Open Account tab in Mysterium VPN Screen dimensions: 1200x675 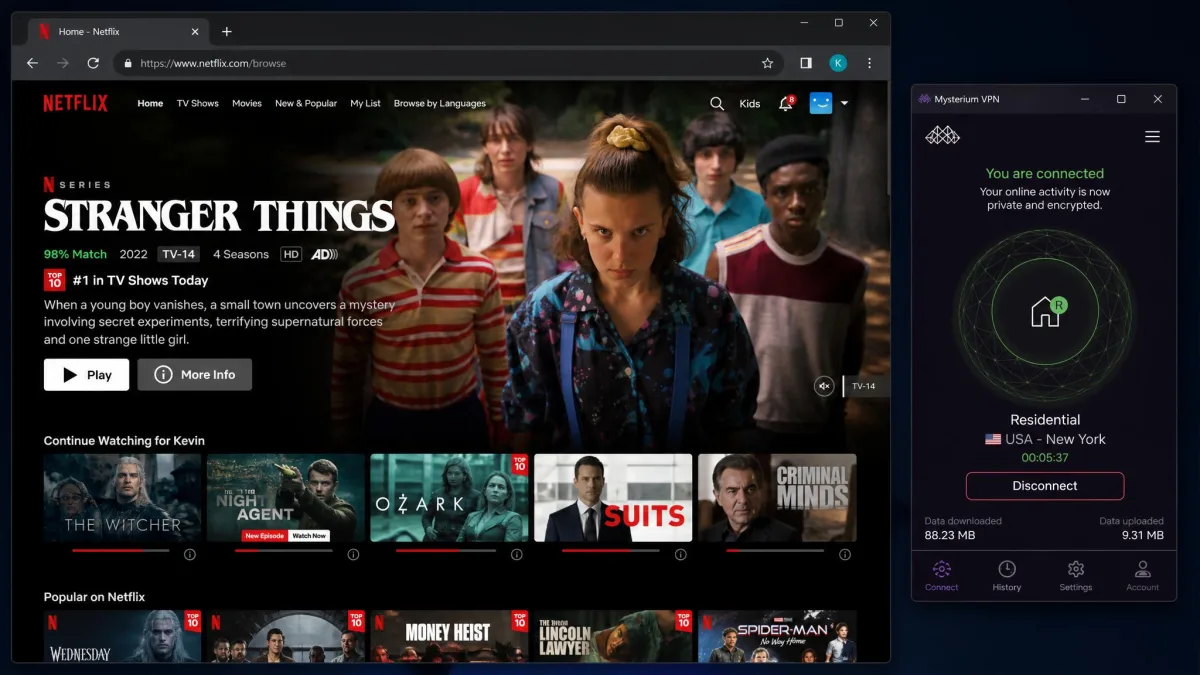[x=1143, y=575]
